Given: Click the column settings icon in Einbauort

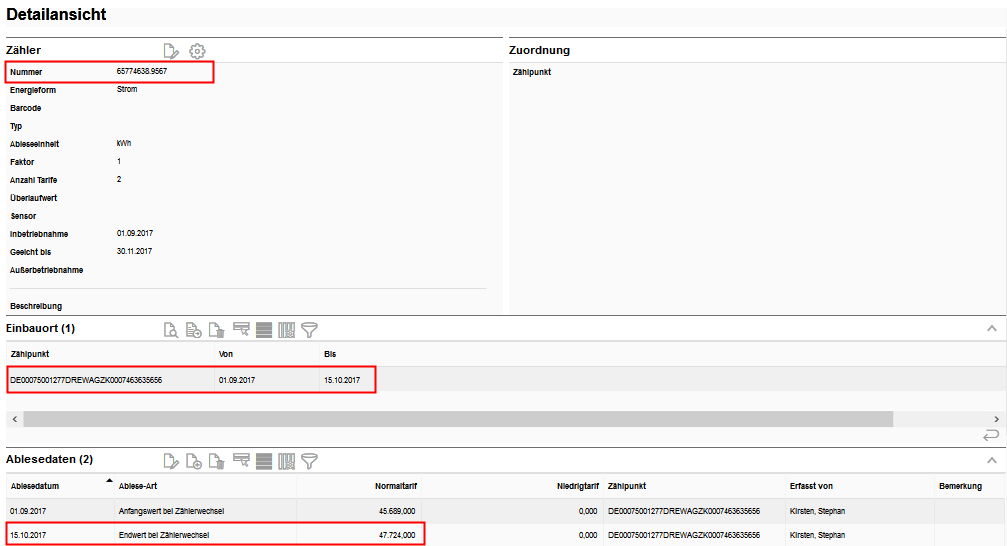Looking at the screenshot, I should [x=287, y=329].
